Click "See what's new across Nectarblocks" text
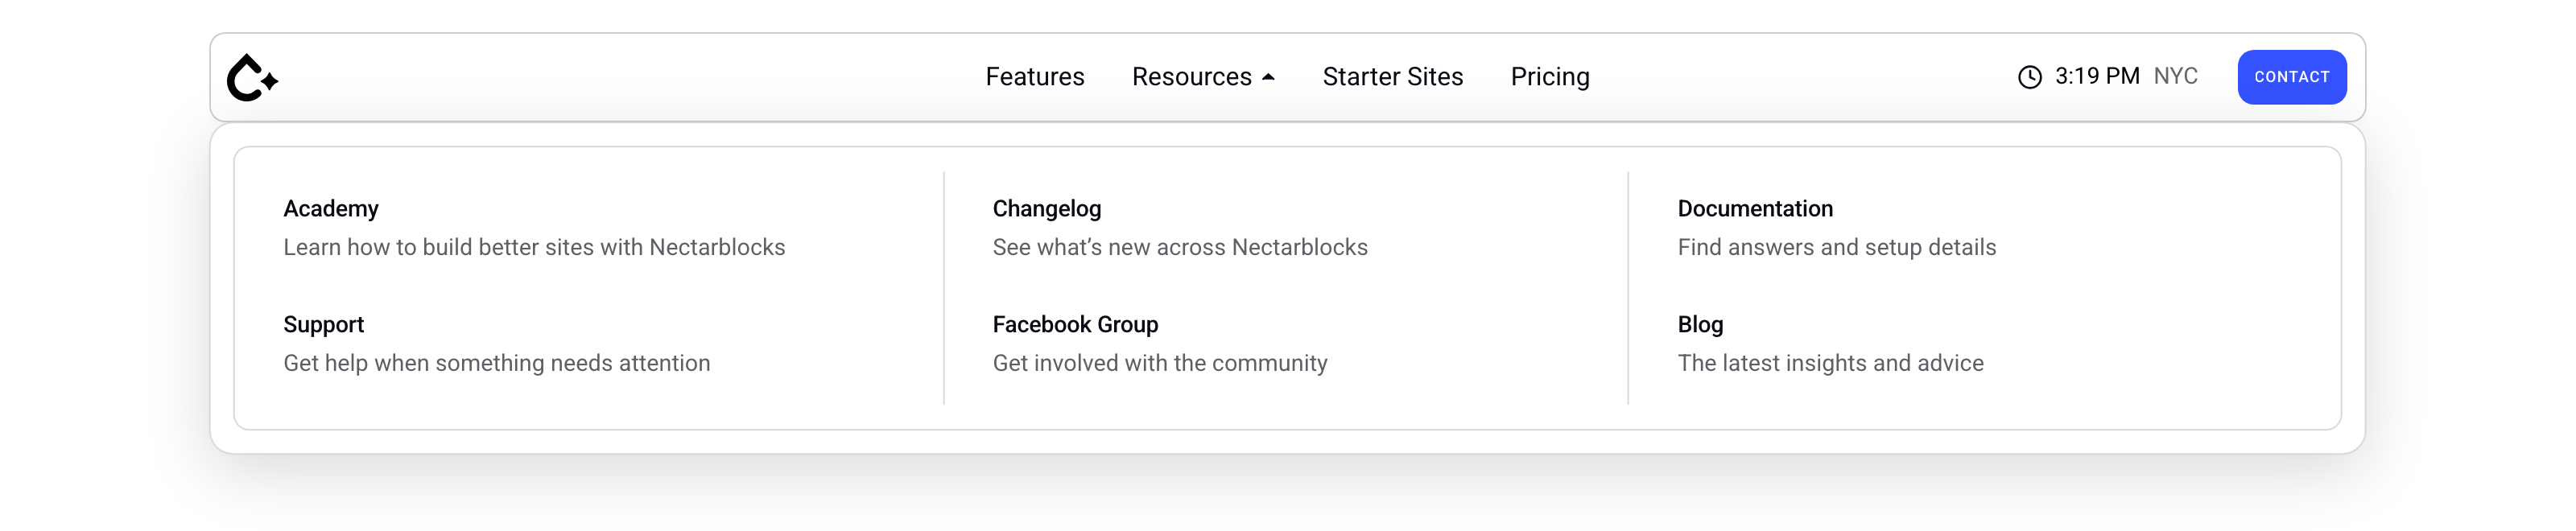 coord(1179,247)
